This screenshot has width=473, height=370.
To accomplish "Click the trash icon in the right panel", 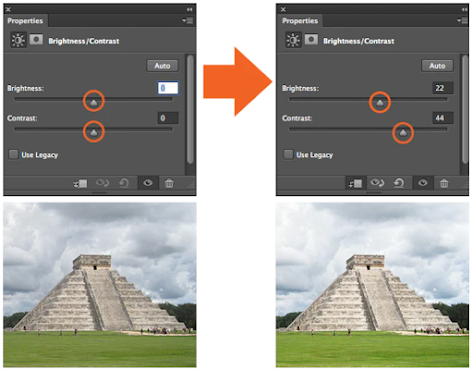I will pos(444,183).
